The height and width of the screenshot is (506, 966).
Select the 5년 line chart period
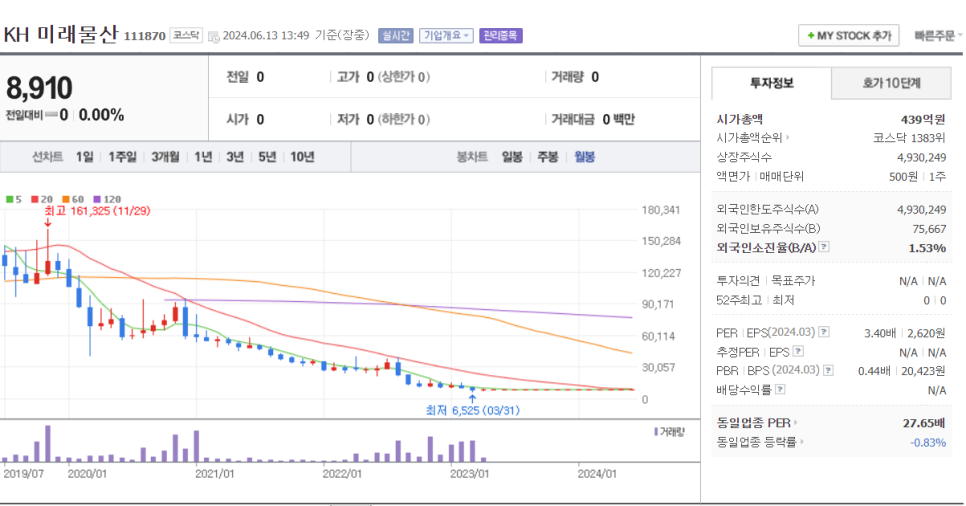[267, 157]
